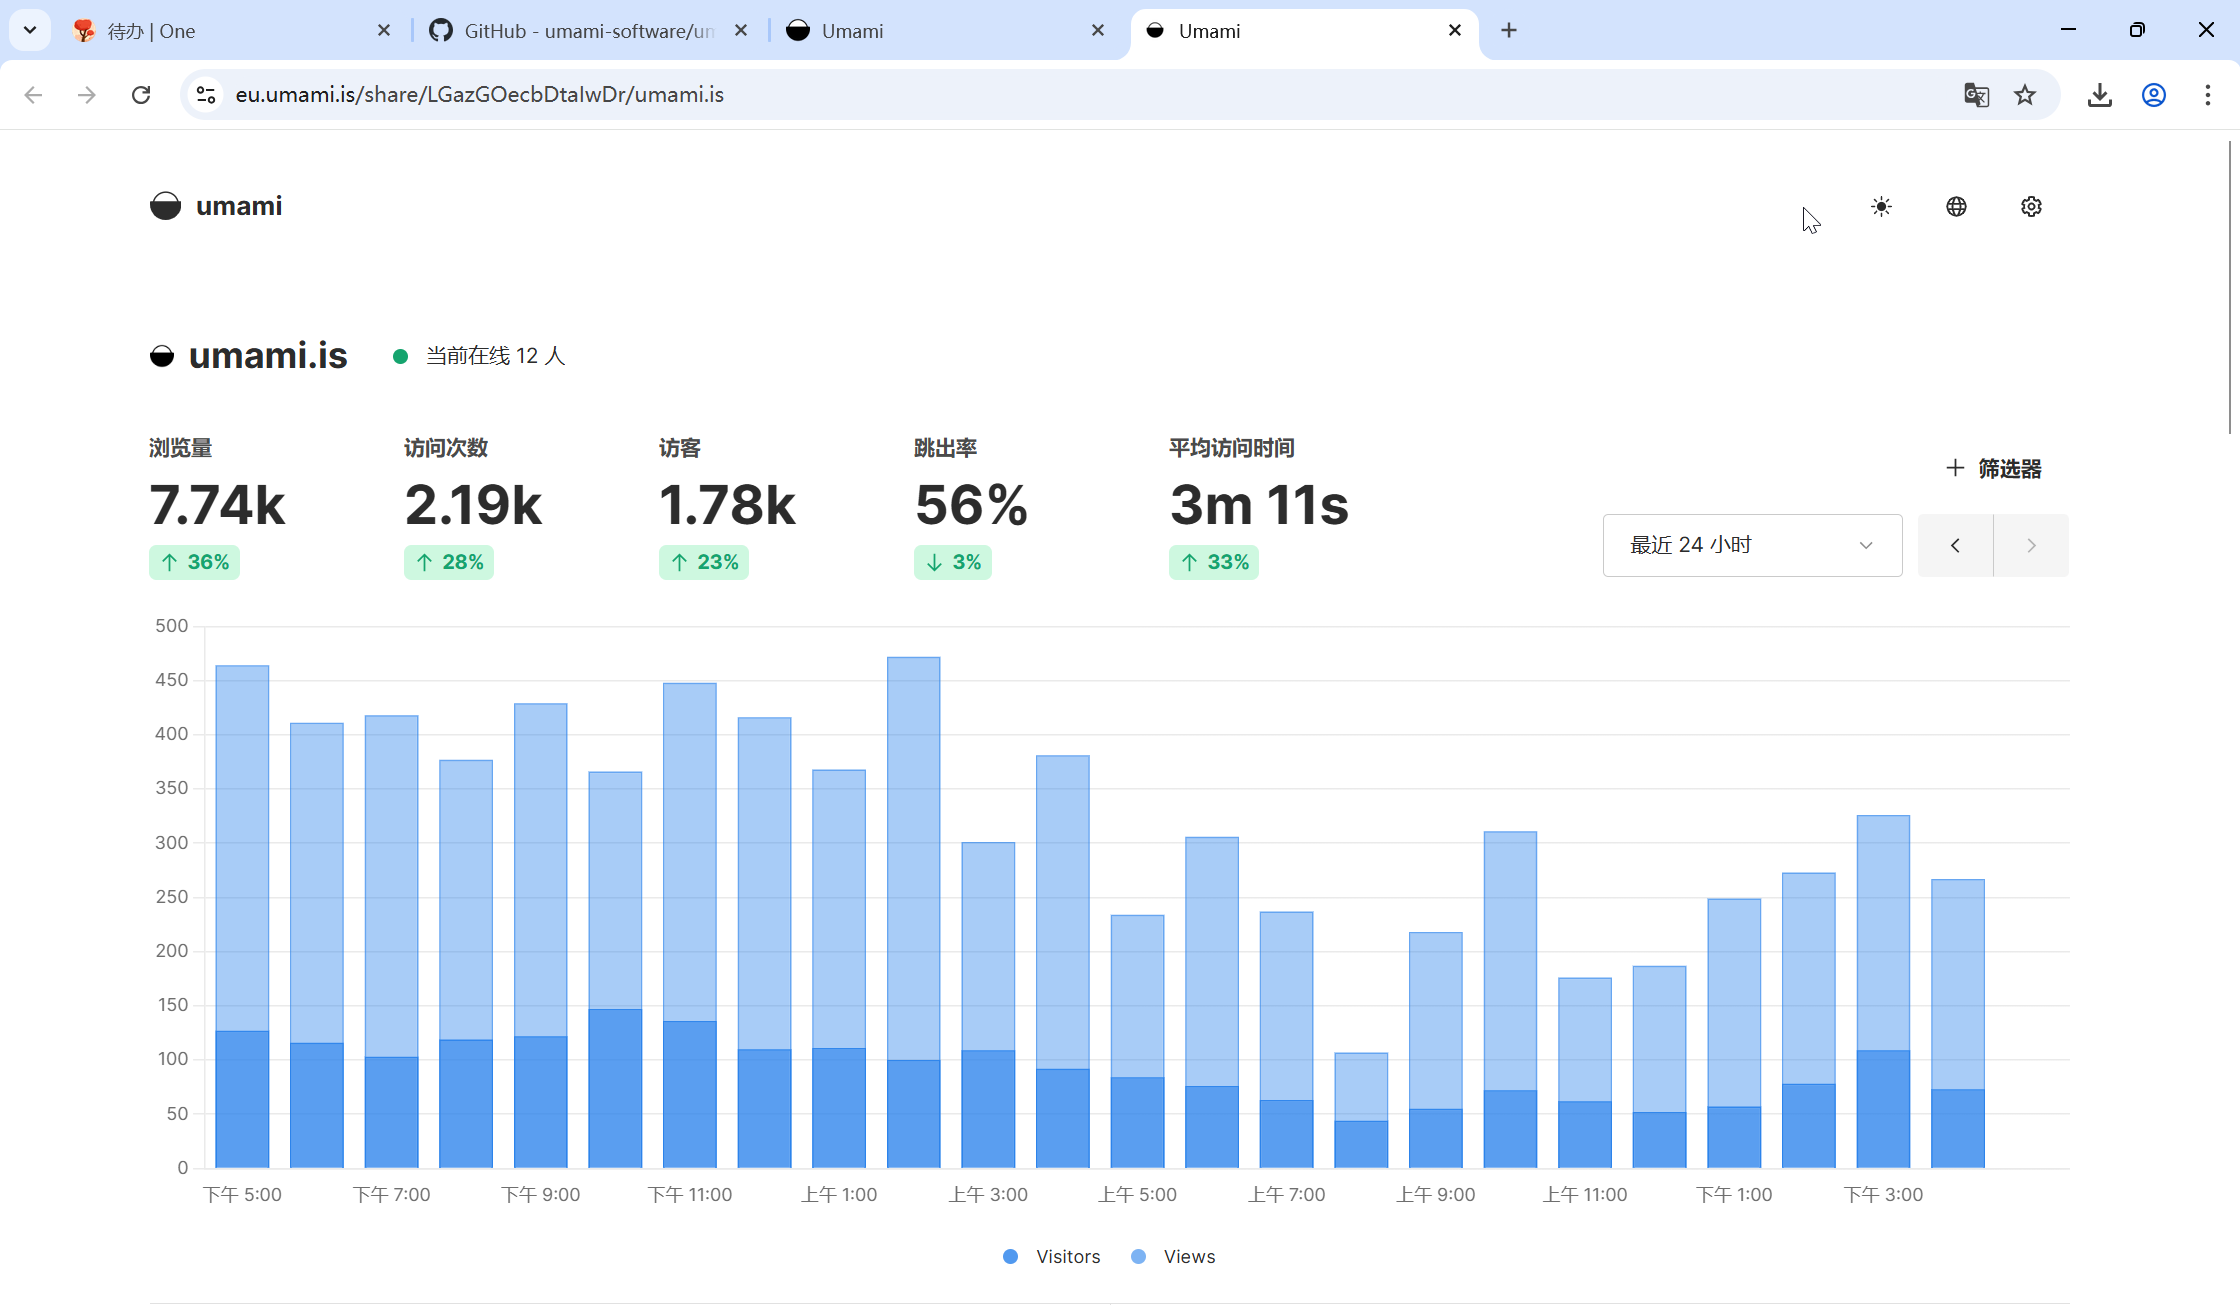Click the umami.is website title
The width and height of the screenshot is (2240, 1305).
point(268,356)
